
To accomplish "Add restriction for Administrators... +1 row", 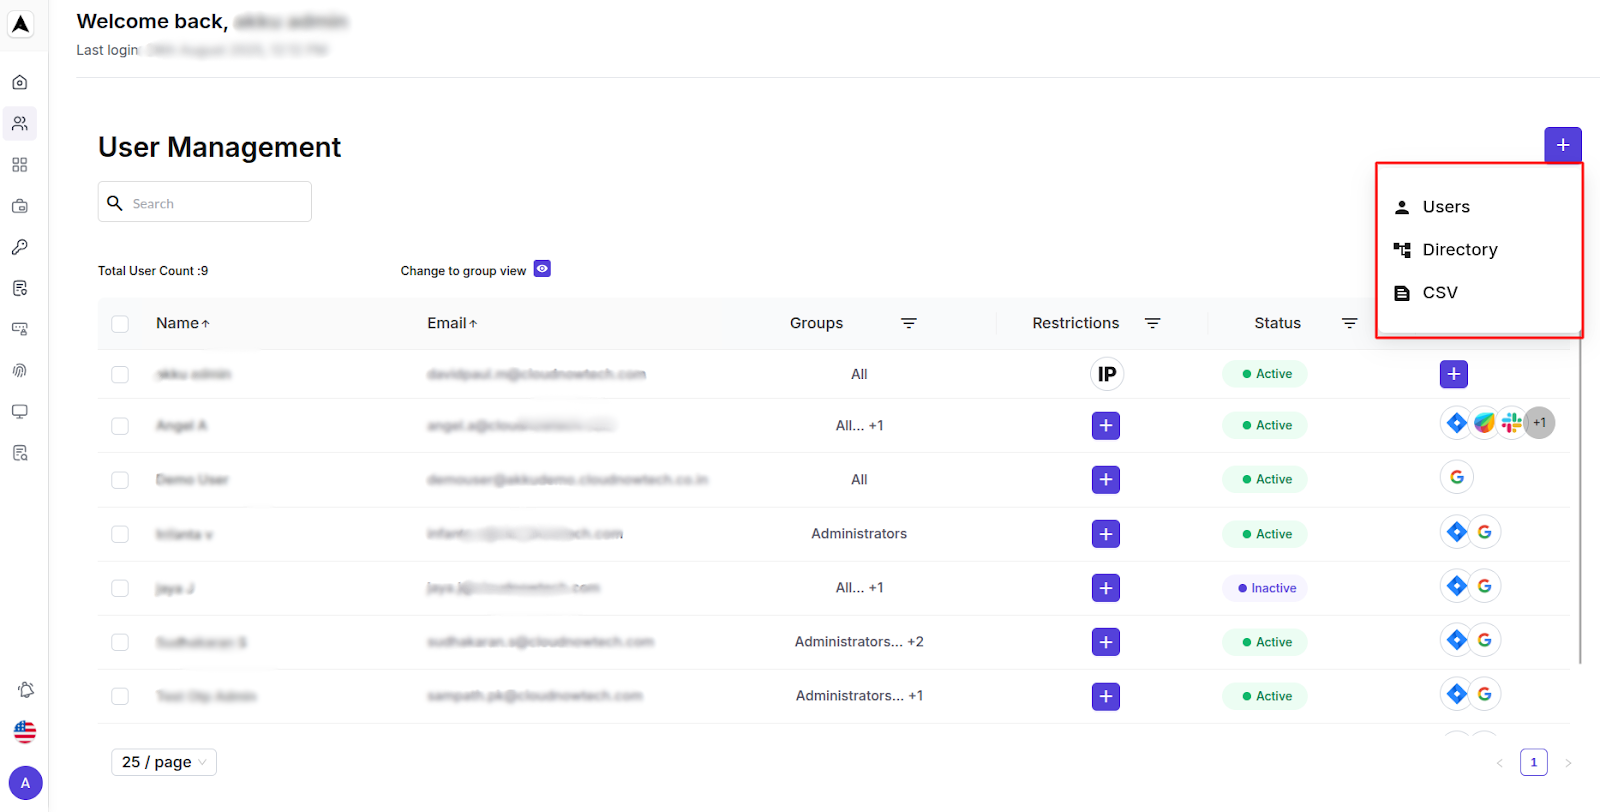I will [1106, 696].
